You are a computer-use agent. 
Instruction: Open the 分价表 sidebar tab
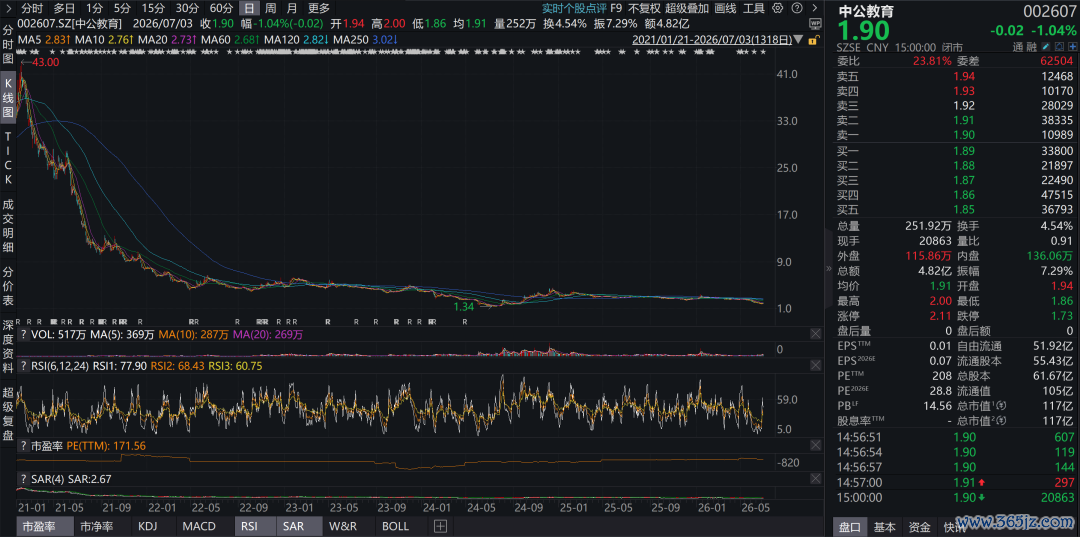pos(8,287)
